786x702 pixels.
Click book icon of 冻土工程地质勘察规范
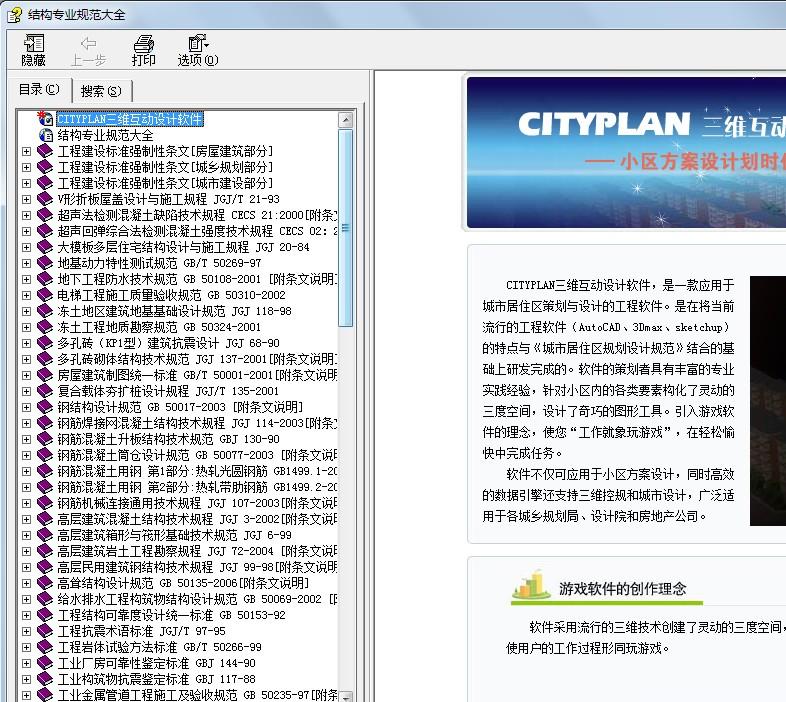coord(45,327)
